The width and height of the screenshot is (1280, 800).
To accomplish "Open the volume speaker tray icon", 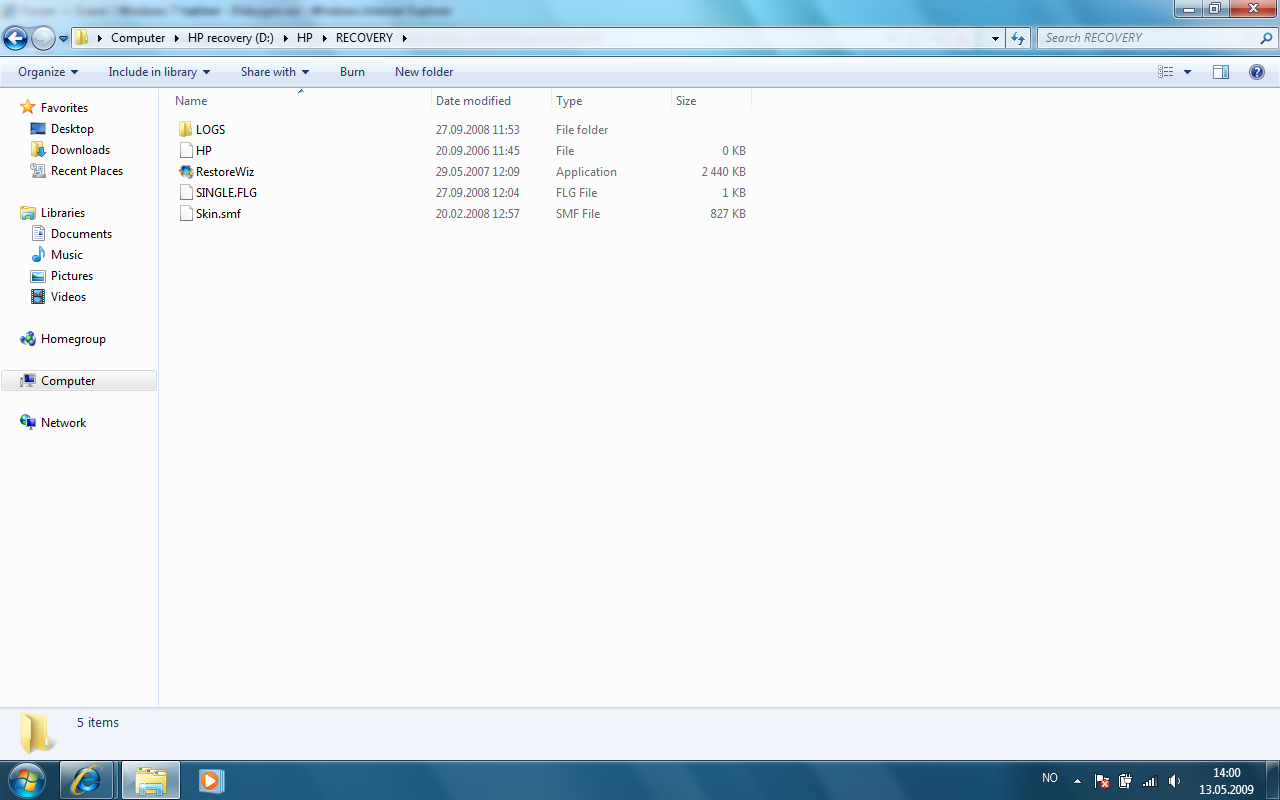I will tap(1174, 780).
